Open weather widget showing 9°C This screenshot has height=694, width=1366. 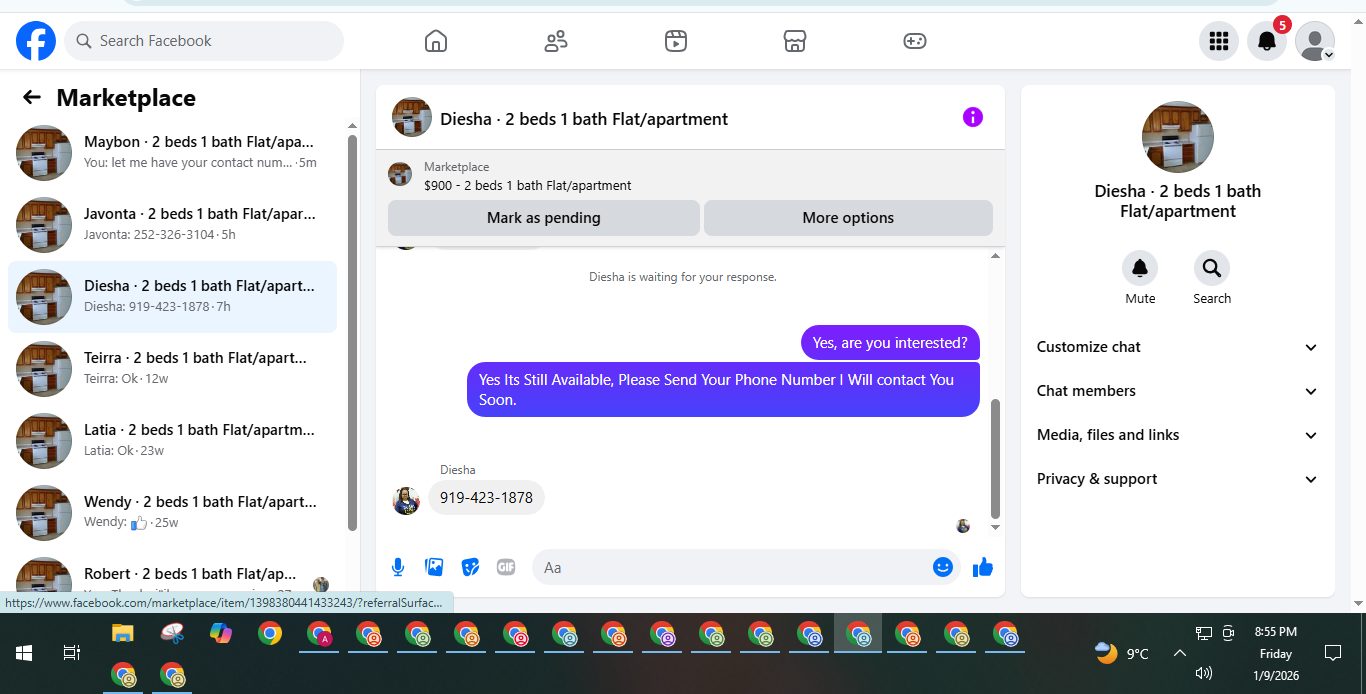pyautogui.click(x=1122, y=654)
